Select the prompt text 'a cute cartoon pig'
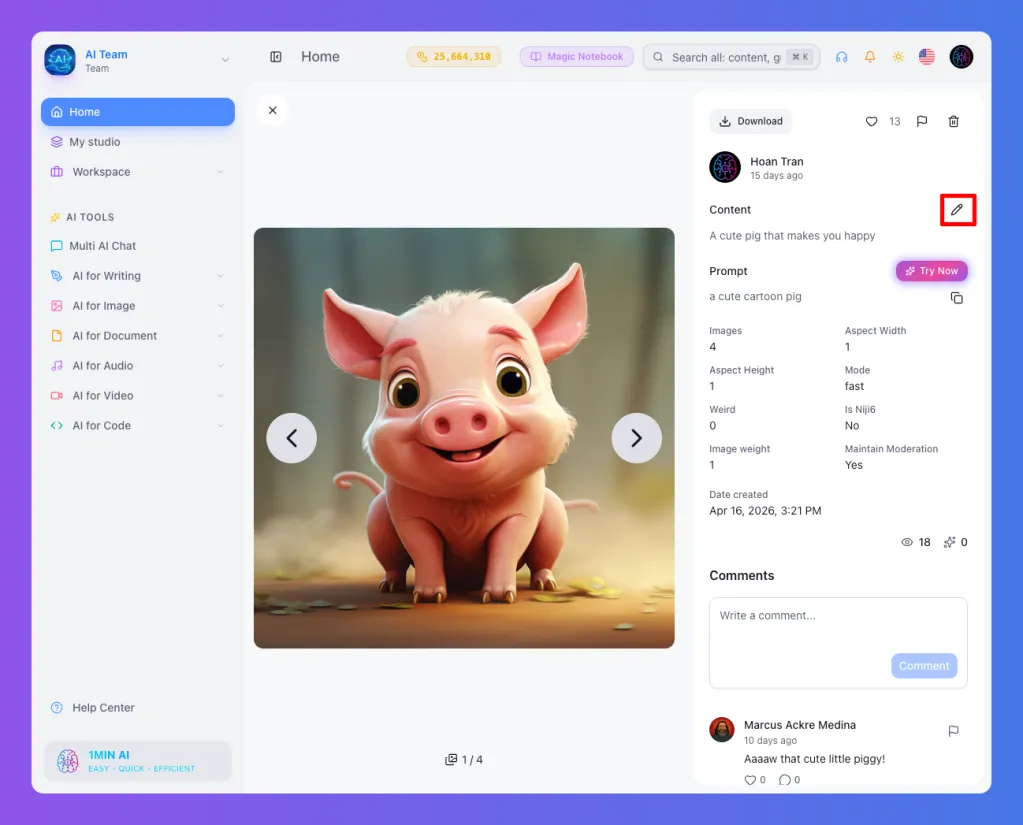Screen dimensions: 1023x825 755,296
